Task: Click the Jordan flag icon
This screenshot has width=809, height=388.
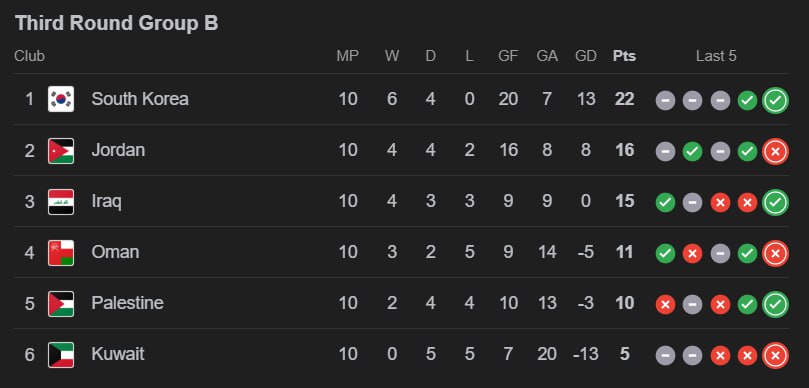Action: click(x=61, y=151)
